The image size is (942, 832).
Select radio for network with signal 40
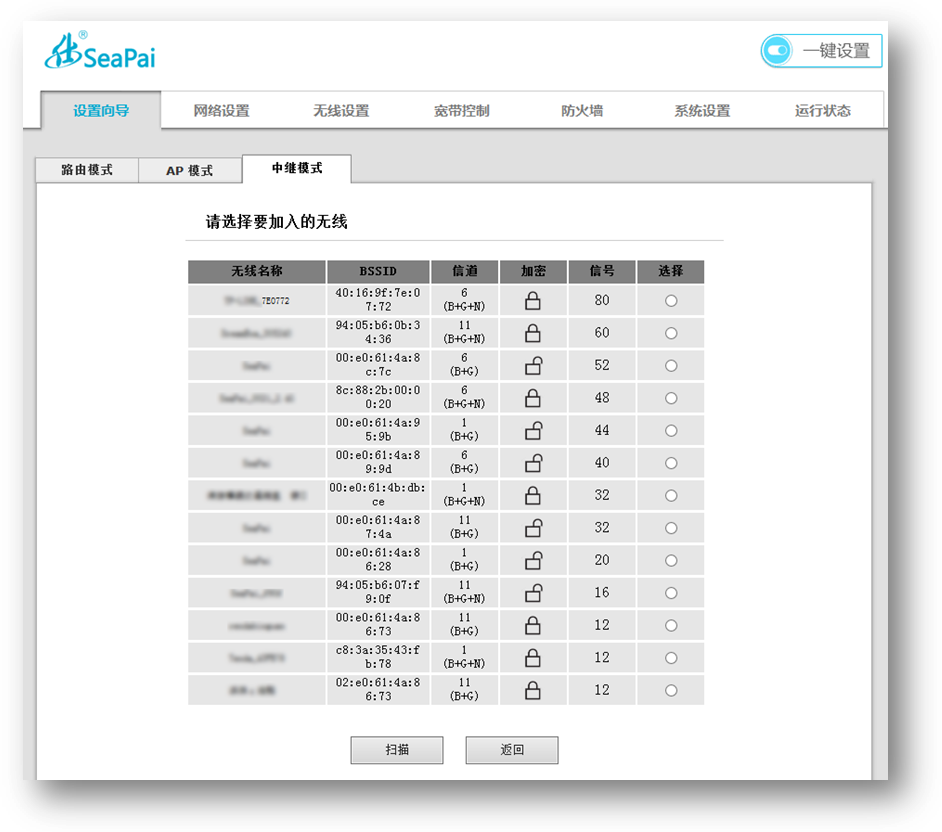point(671,463)
